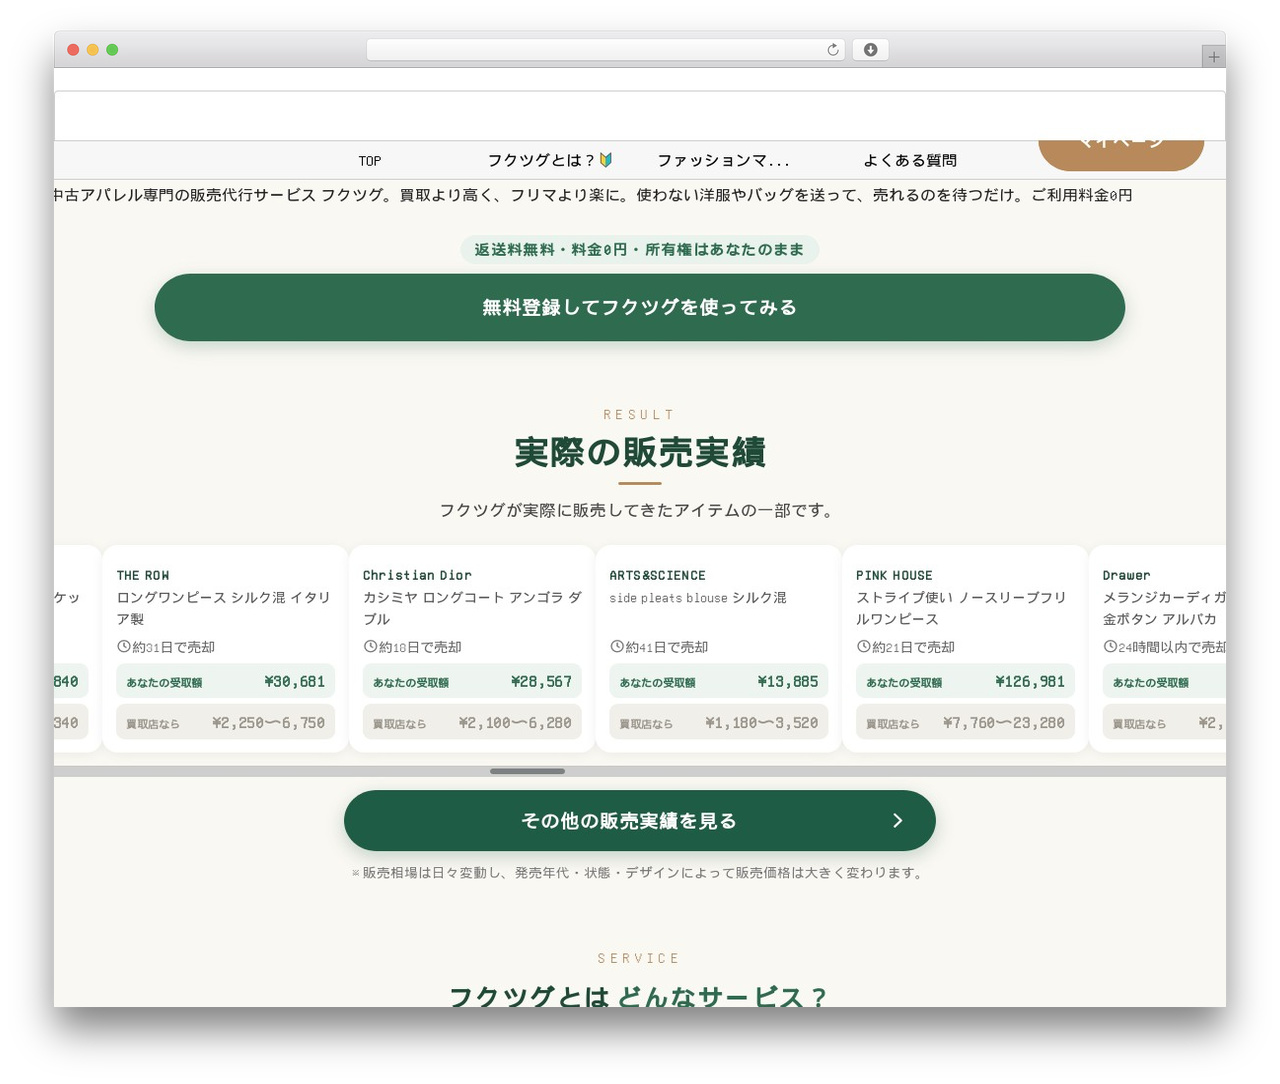Click ARTS&SCIENCE brand name
This screenshot has width=1280, height=1084.
pos(657,576)
